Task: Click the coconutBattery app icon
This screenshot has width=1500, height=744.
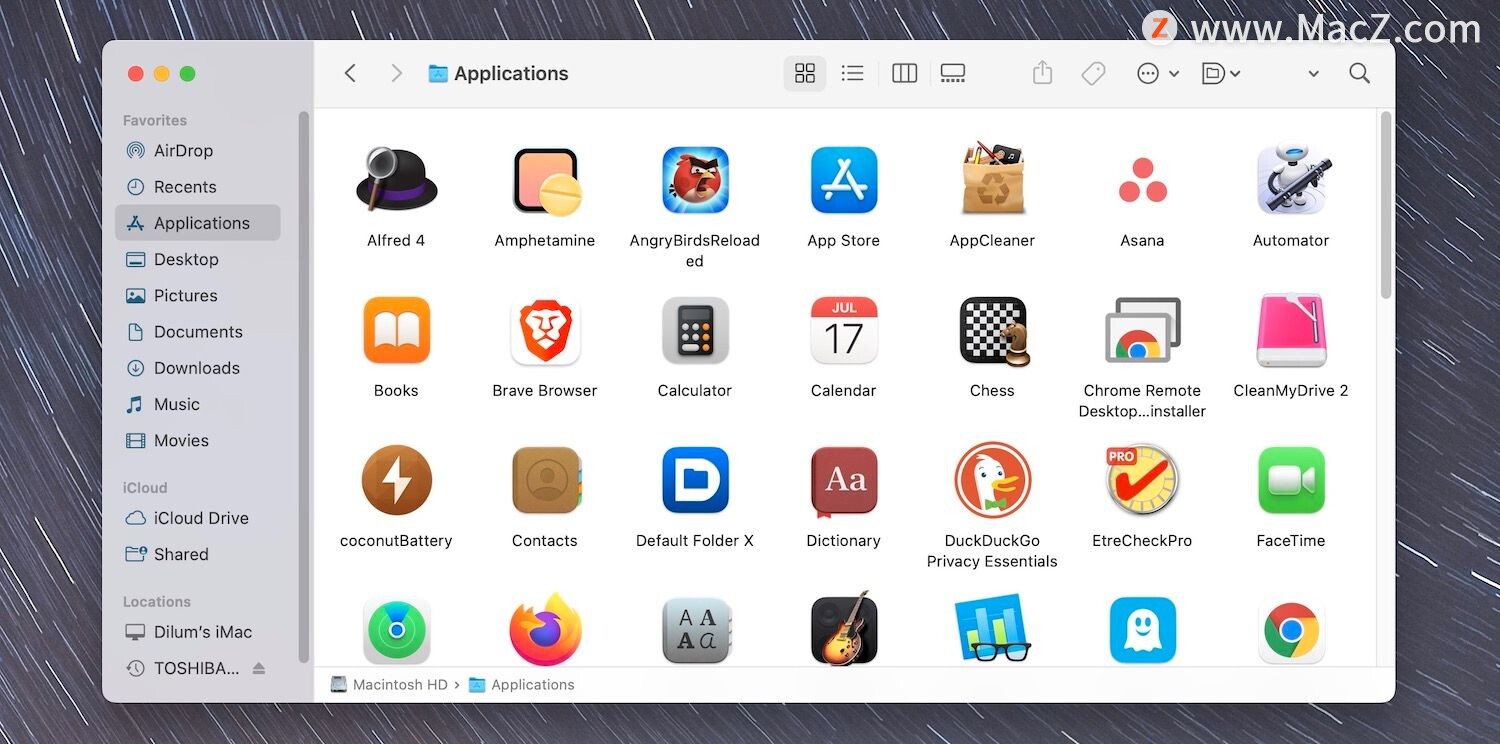Action: coord(396,480)
